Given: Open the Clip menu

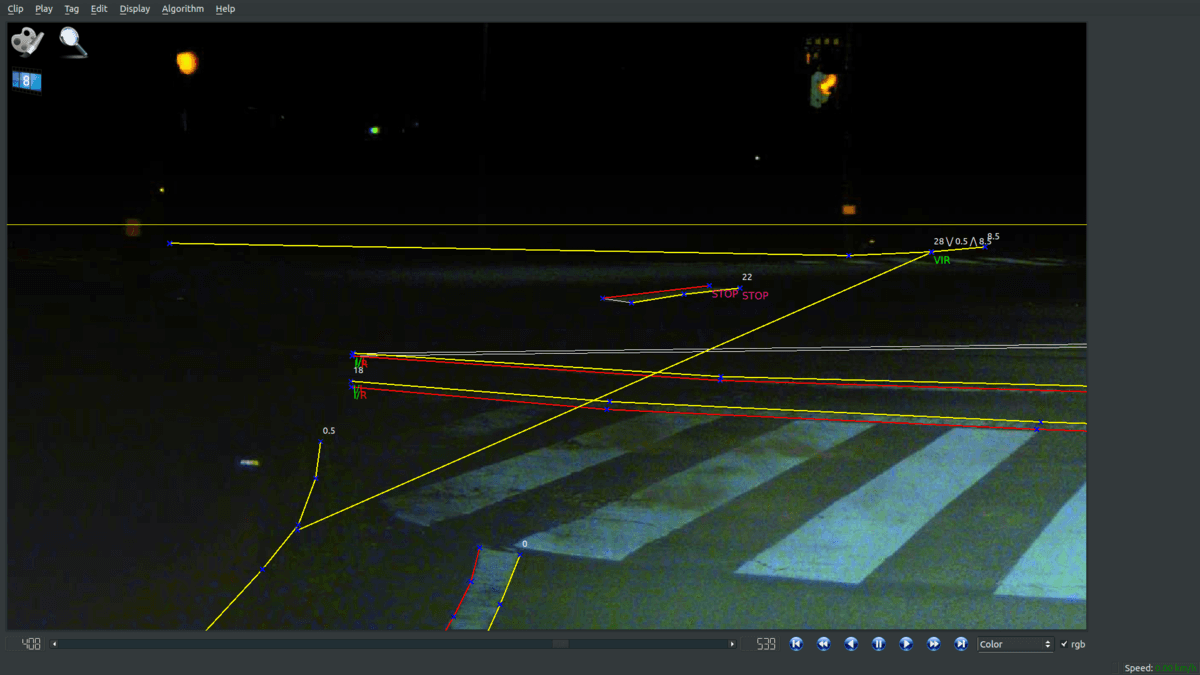Looking at the screenshot, I should (x=15, y=9).
